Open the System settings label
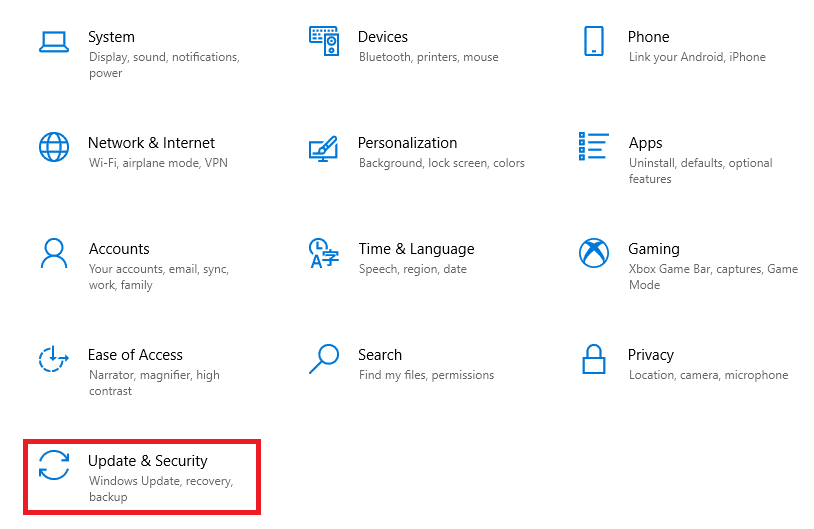814x529 pixels. tap(111, 37)
